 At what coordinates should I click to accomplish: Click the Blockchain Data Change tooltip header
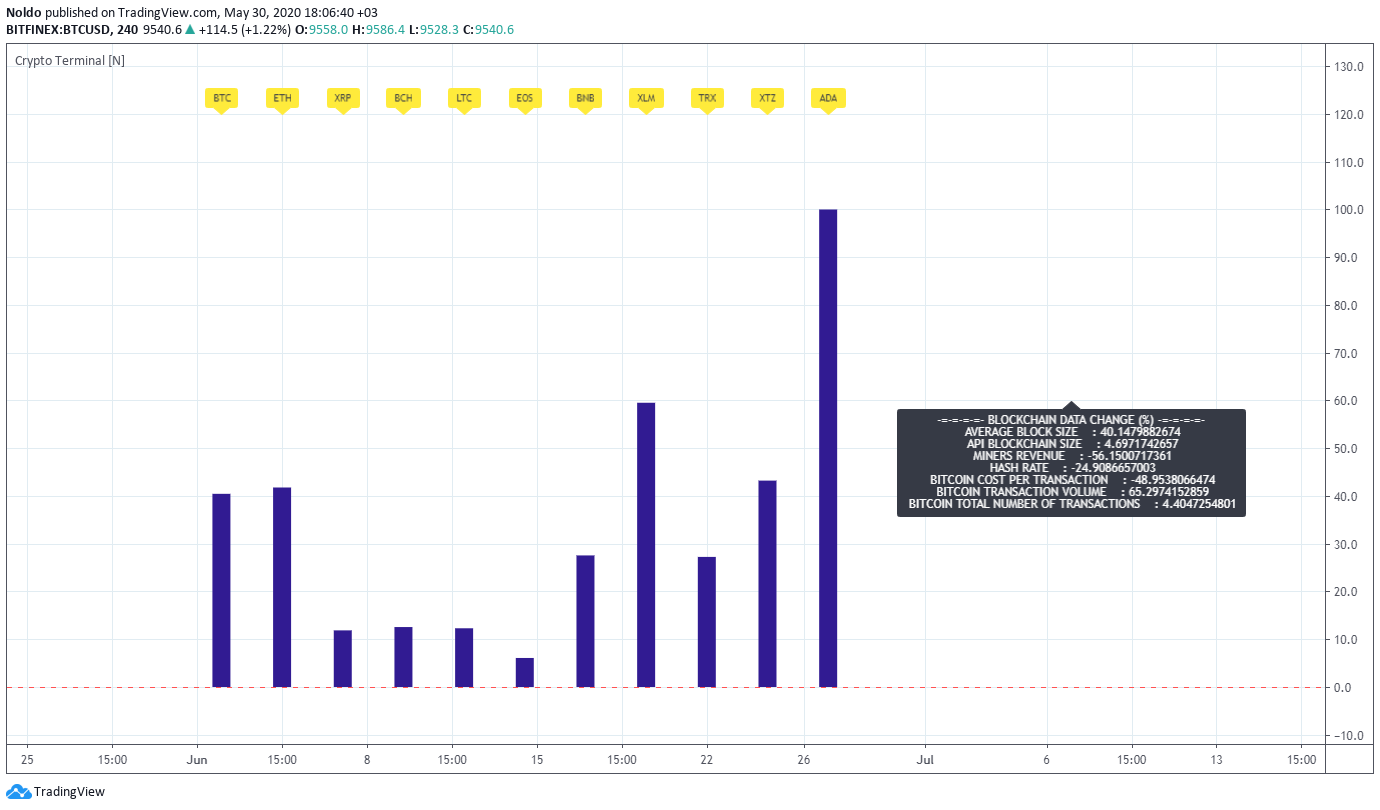pyautogui.click(x=1071, y=420)
